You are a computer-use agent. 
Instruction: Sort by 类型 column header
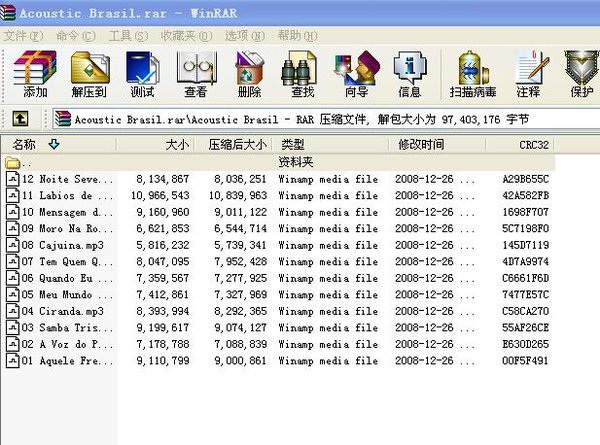[x=331, y=145]
